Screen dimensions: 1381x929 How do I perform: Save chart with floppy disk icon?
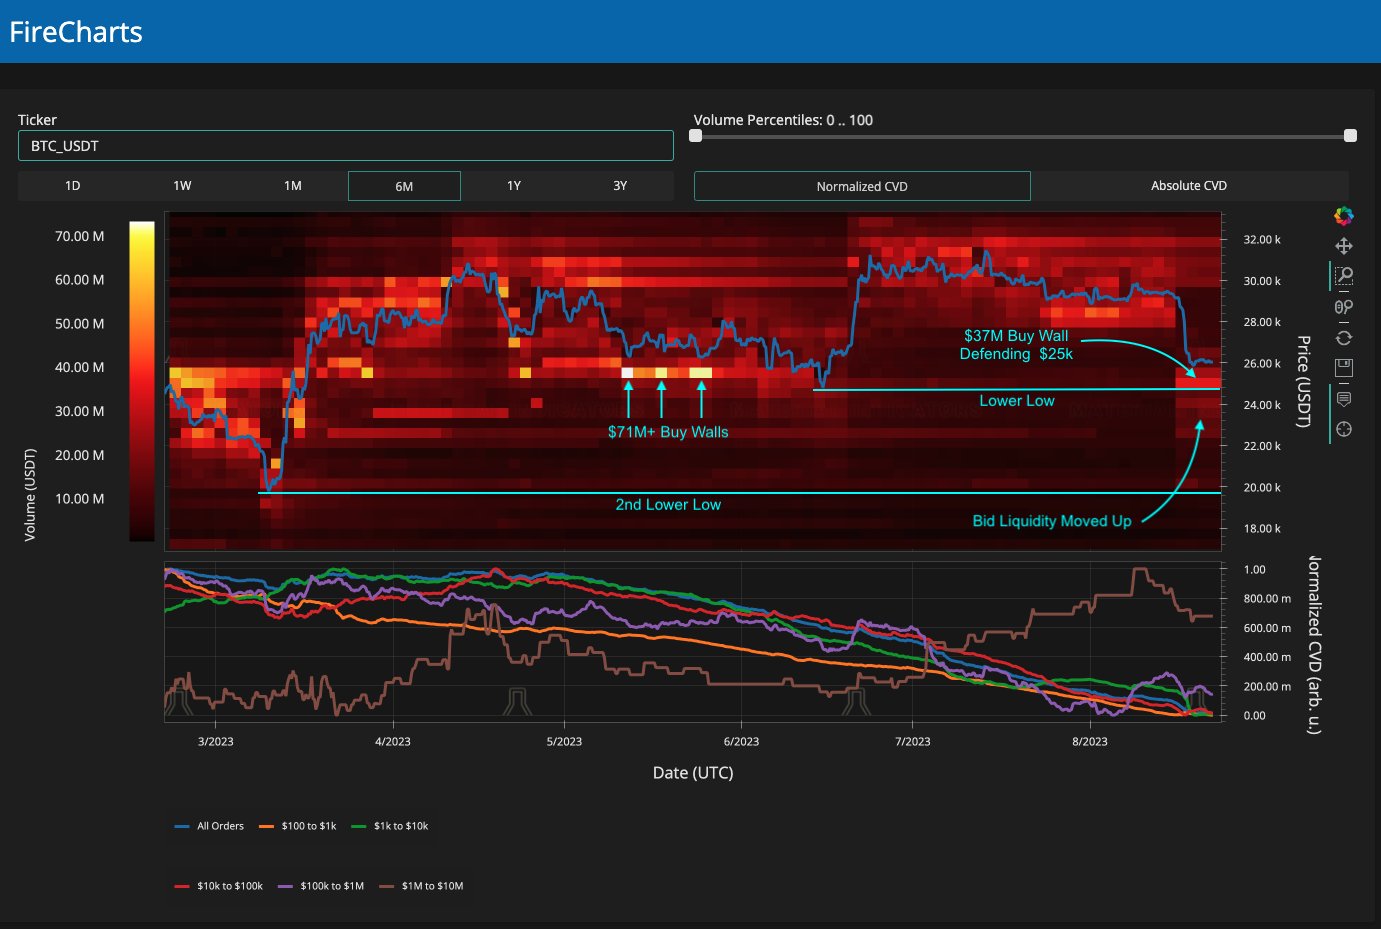(x=1343, y=368)
